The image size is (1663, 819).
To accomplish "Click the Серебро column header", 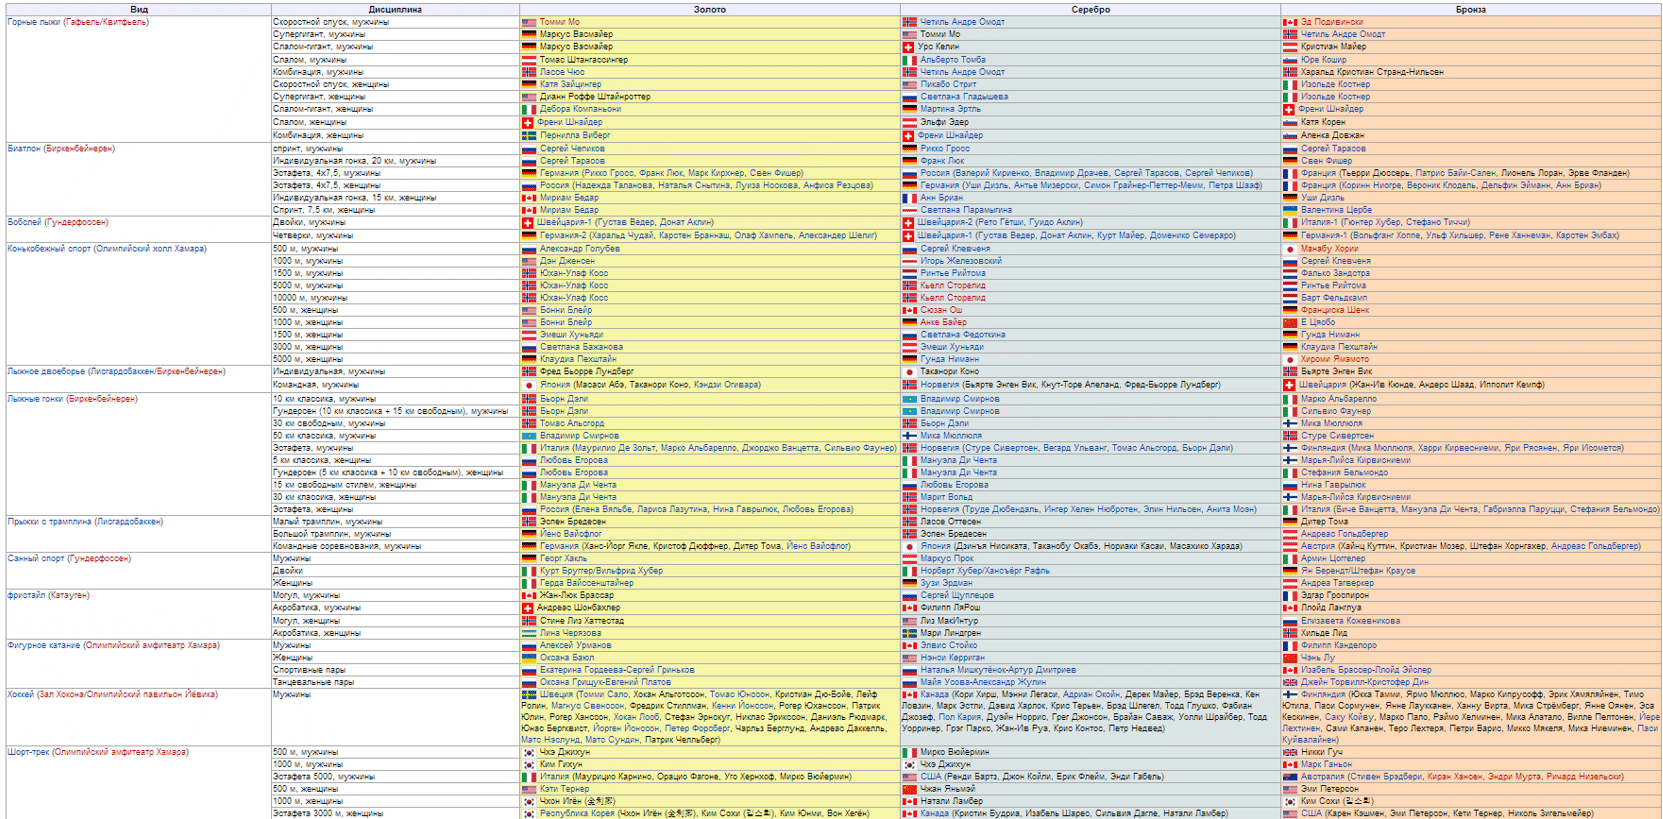I will (1090, 10).
